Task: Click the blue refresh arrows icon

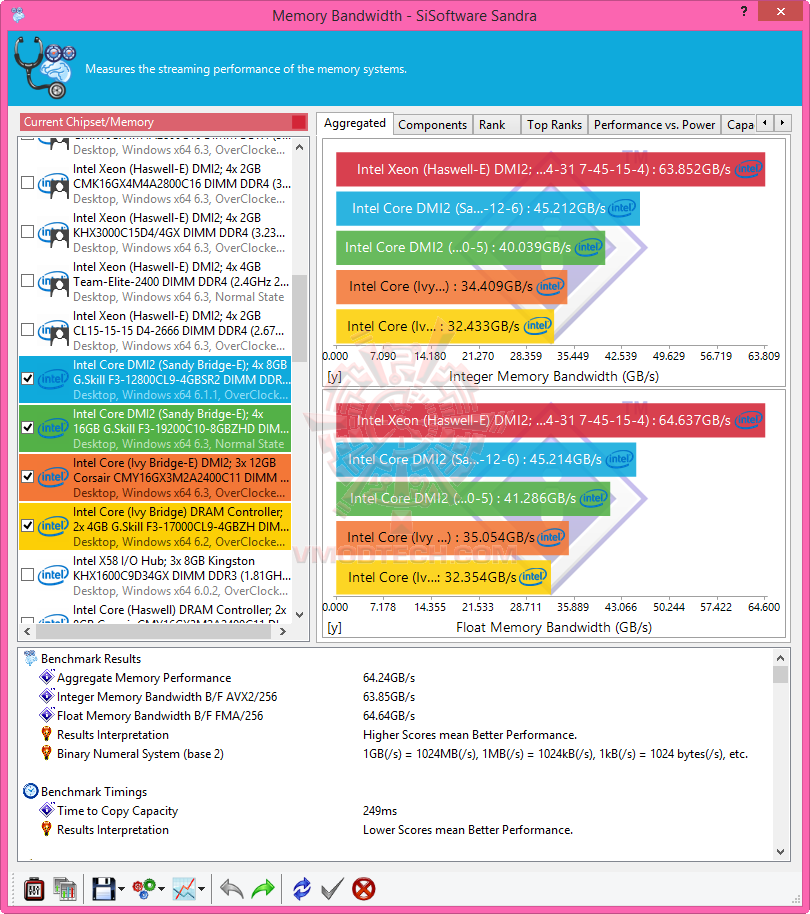Action: (301, 889)
